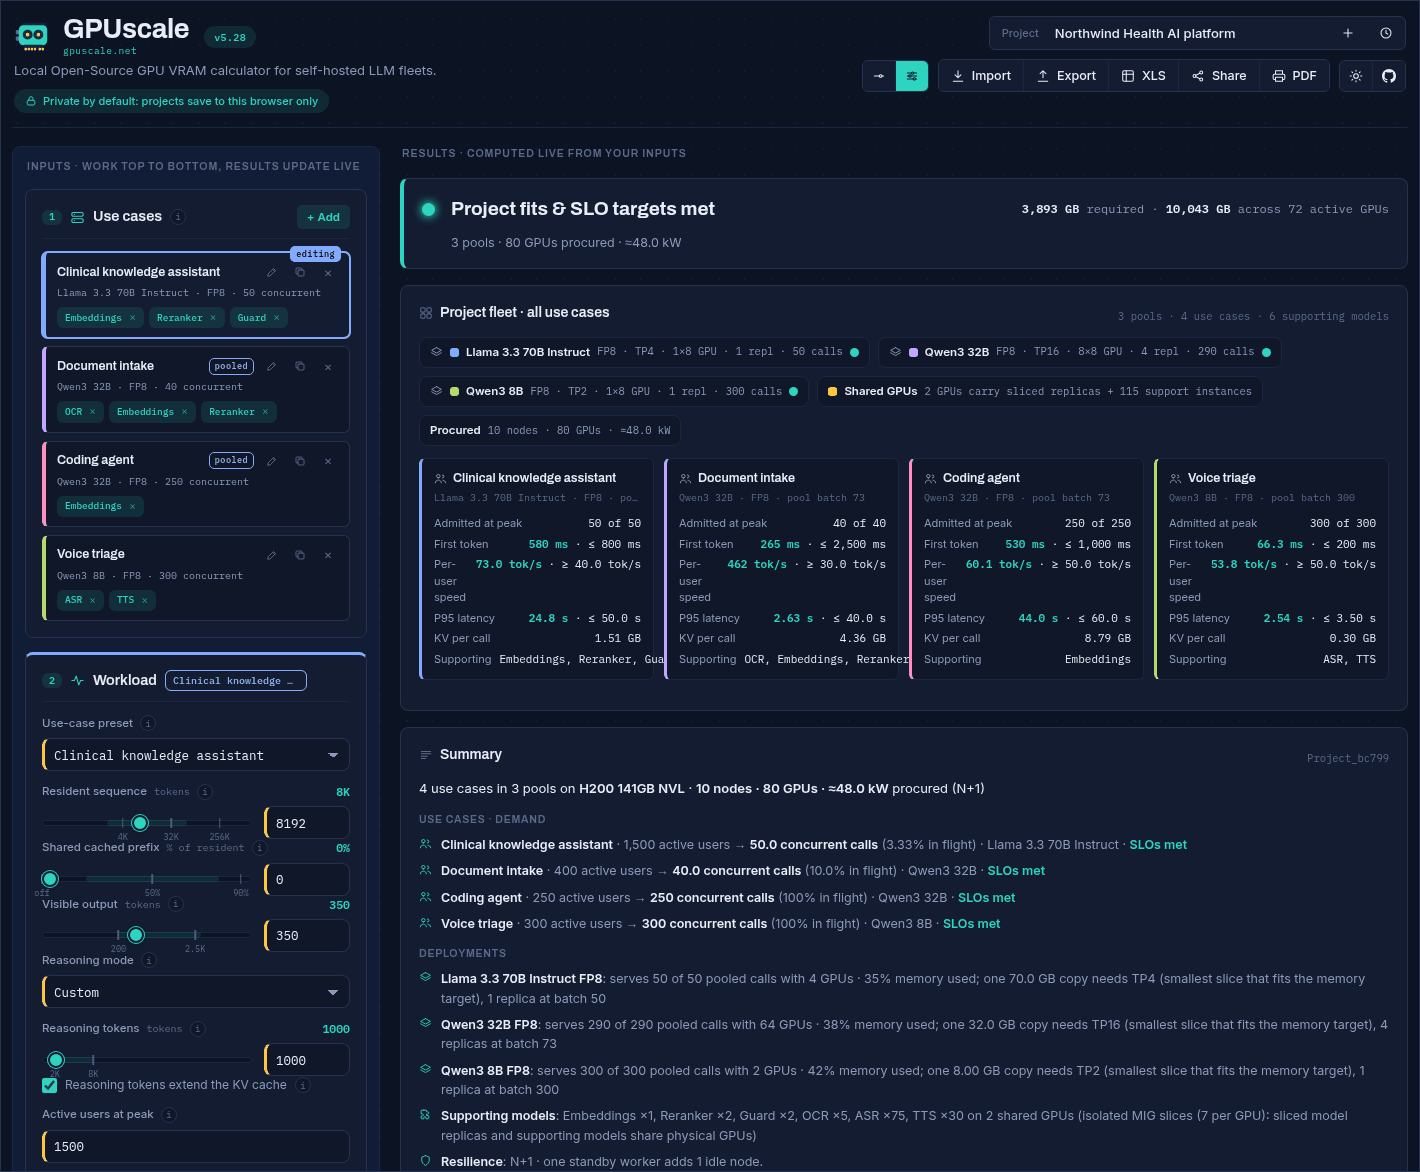Image resolution: width=1420 pixels, height=1172 pixels.
Task: Adjust the Resident sequence slider handle
Action: [x=140, y=823]
